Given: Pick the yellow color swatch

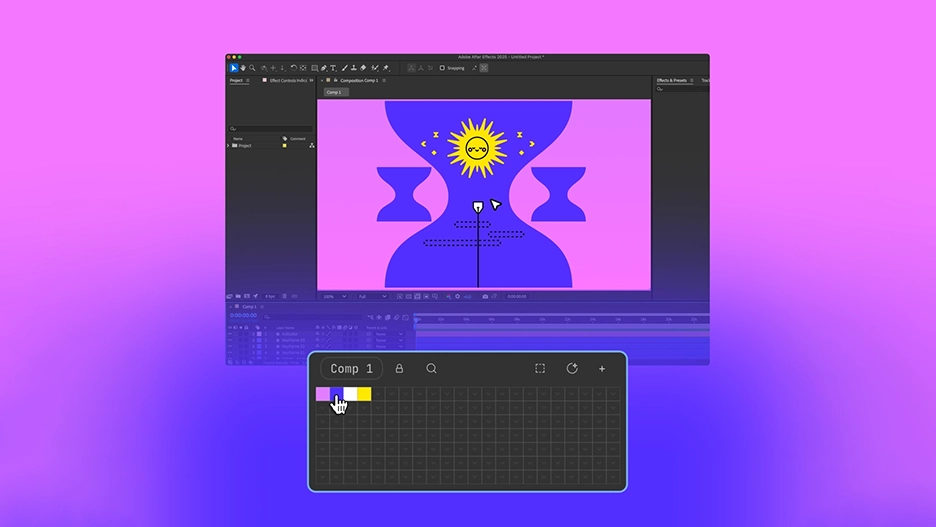Looking at the screenshot, I should 364,394.
